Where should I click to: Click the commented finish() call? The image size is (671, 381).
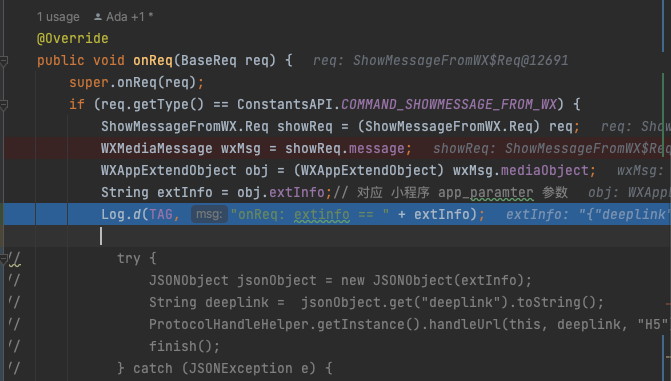[184, 346]
